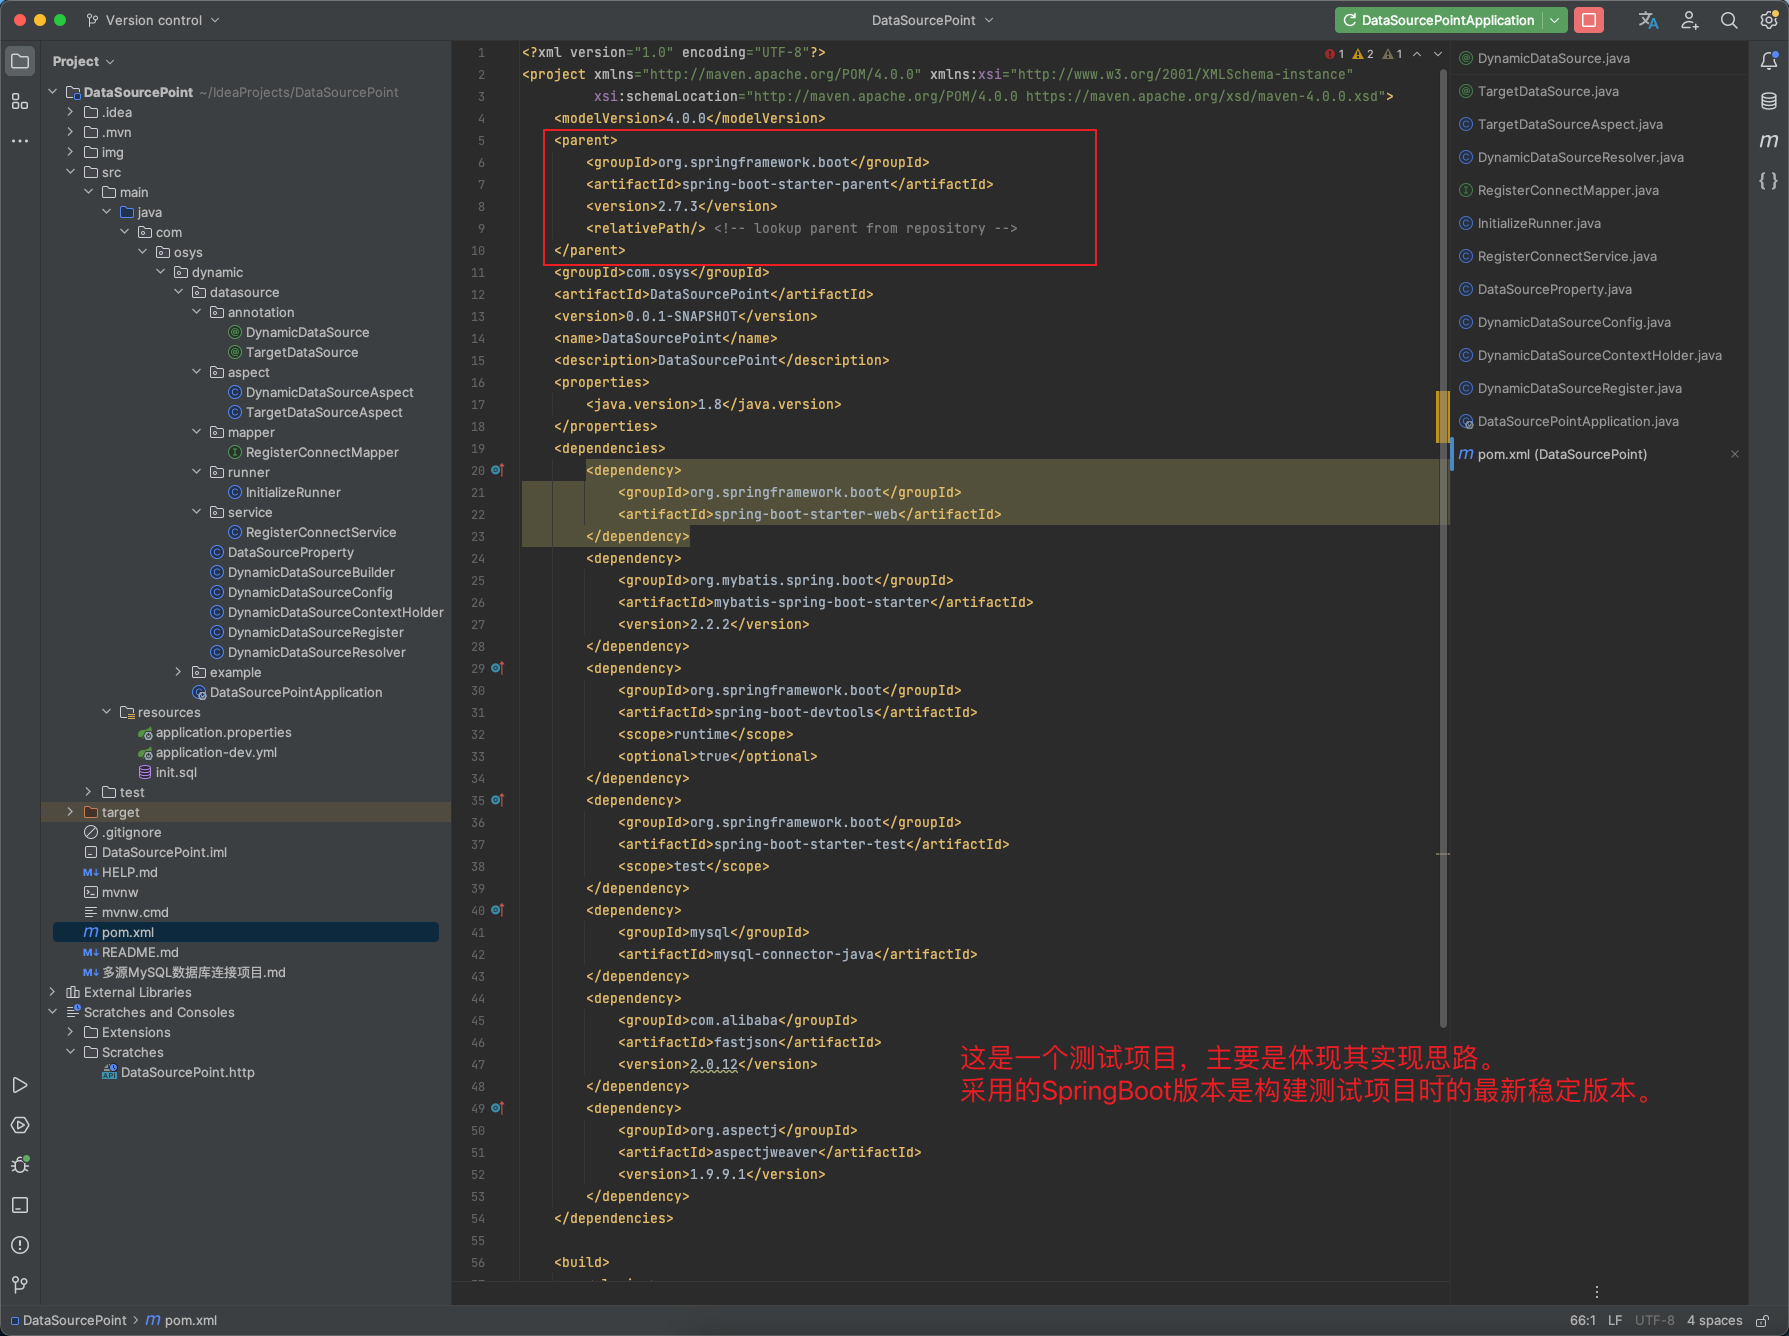
Task: Open Search Everywhere magnifier
Action: tap(1729, 20)
